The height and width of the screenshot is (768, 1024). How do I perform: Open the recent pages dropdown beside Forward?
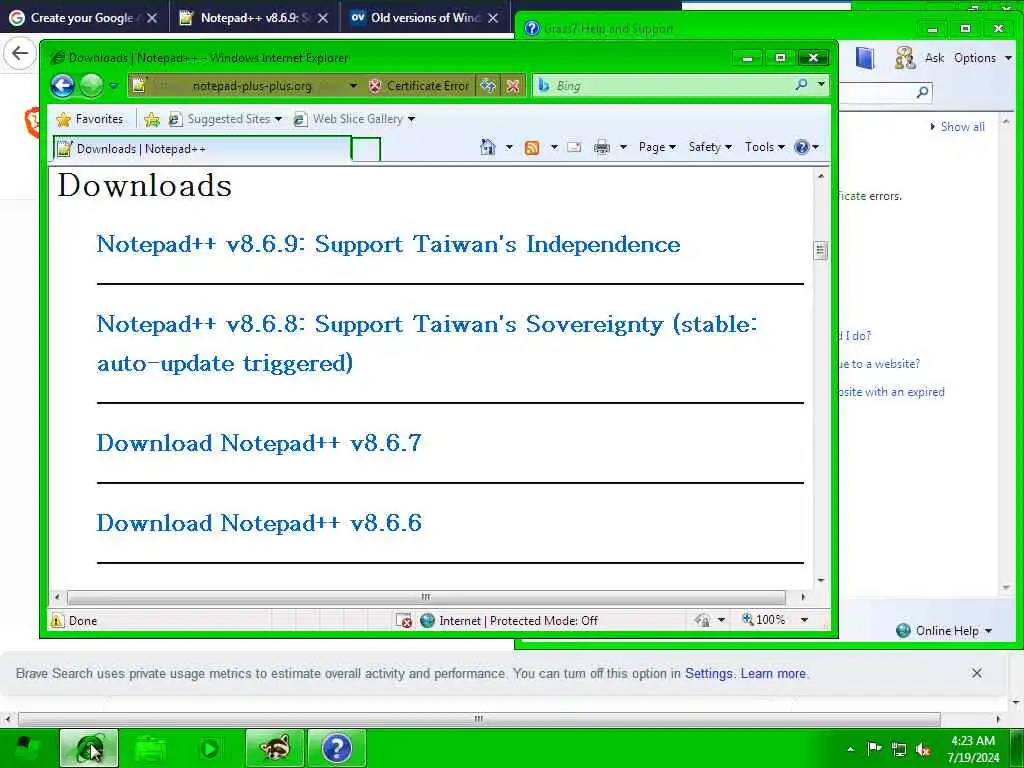[x=113, y=86]
